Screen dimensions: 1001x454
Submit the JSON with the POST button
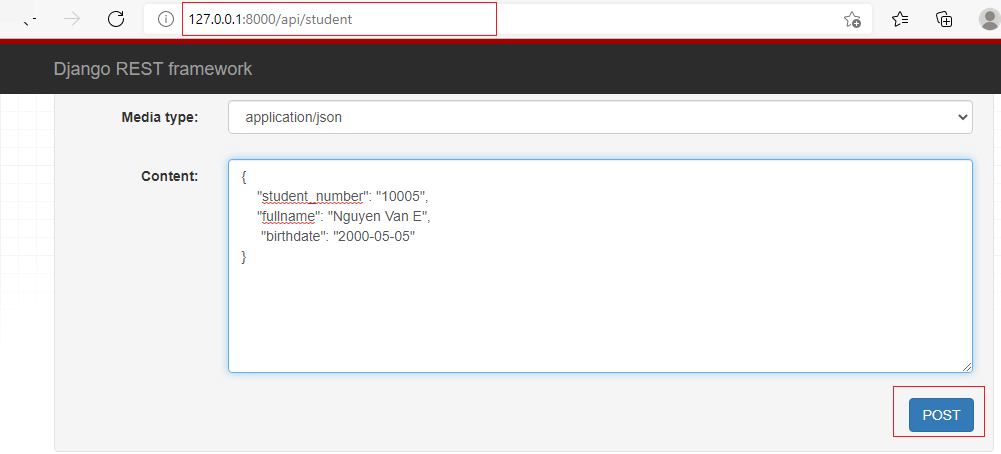[940, 415]
